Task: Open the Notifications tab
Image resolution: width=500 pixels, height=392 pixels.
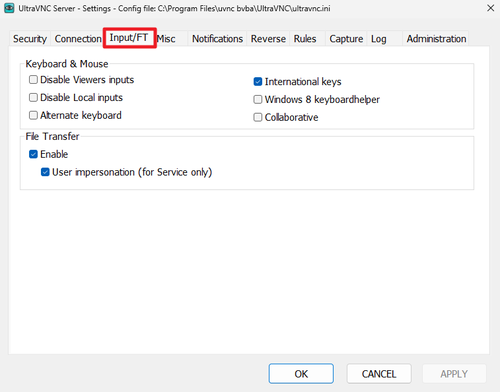Action: (x=217, y=39)
